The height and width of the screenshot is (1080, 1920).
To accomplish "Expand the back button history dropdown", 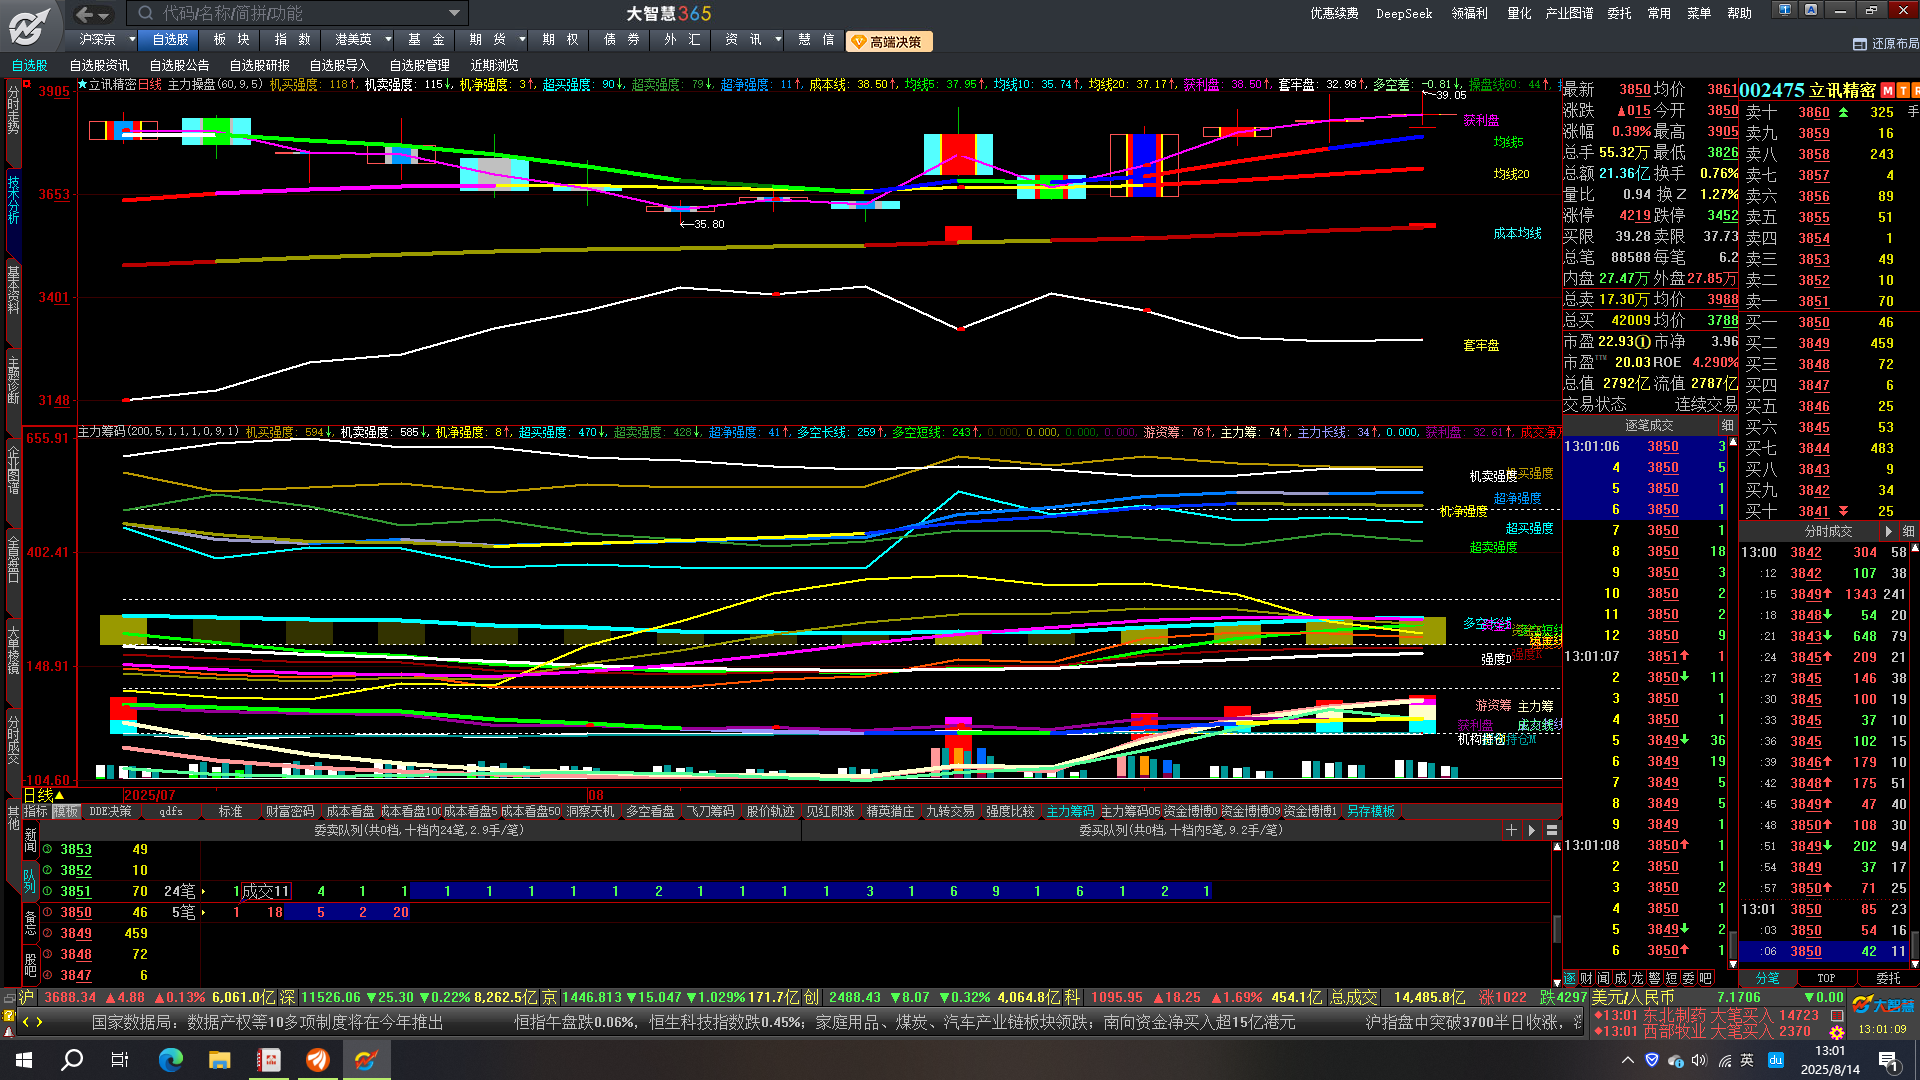I will [105, 15].
